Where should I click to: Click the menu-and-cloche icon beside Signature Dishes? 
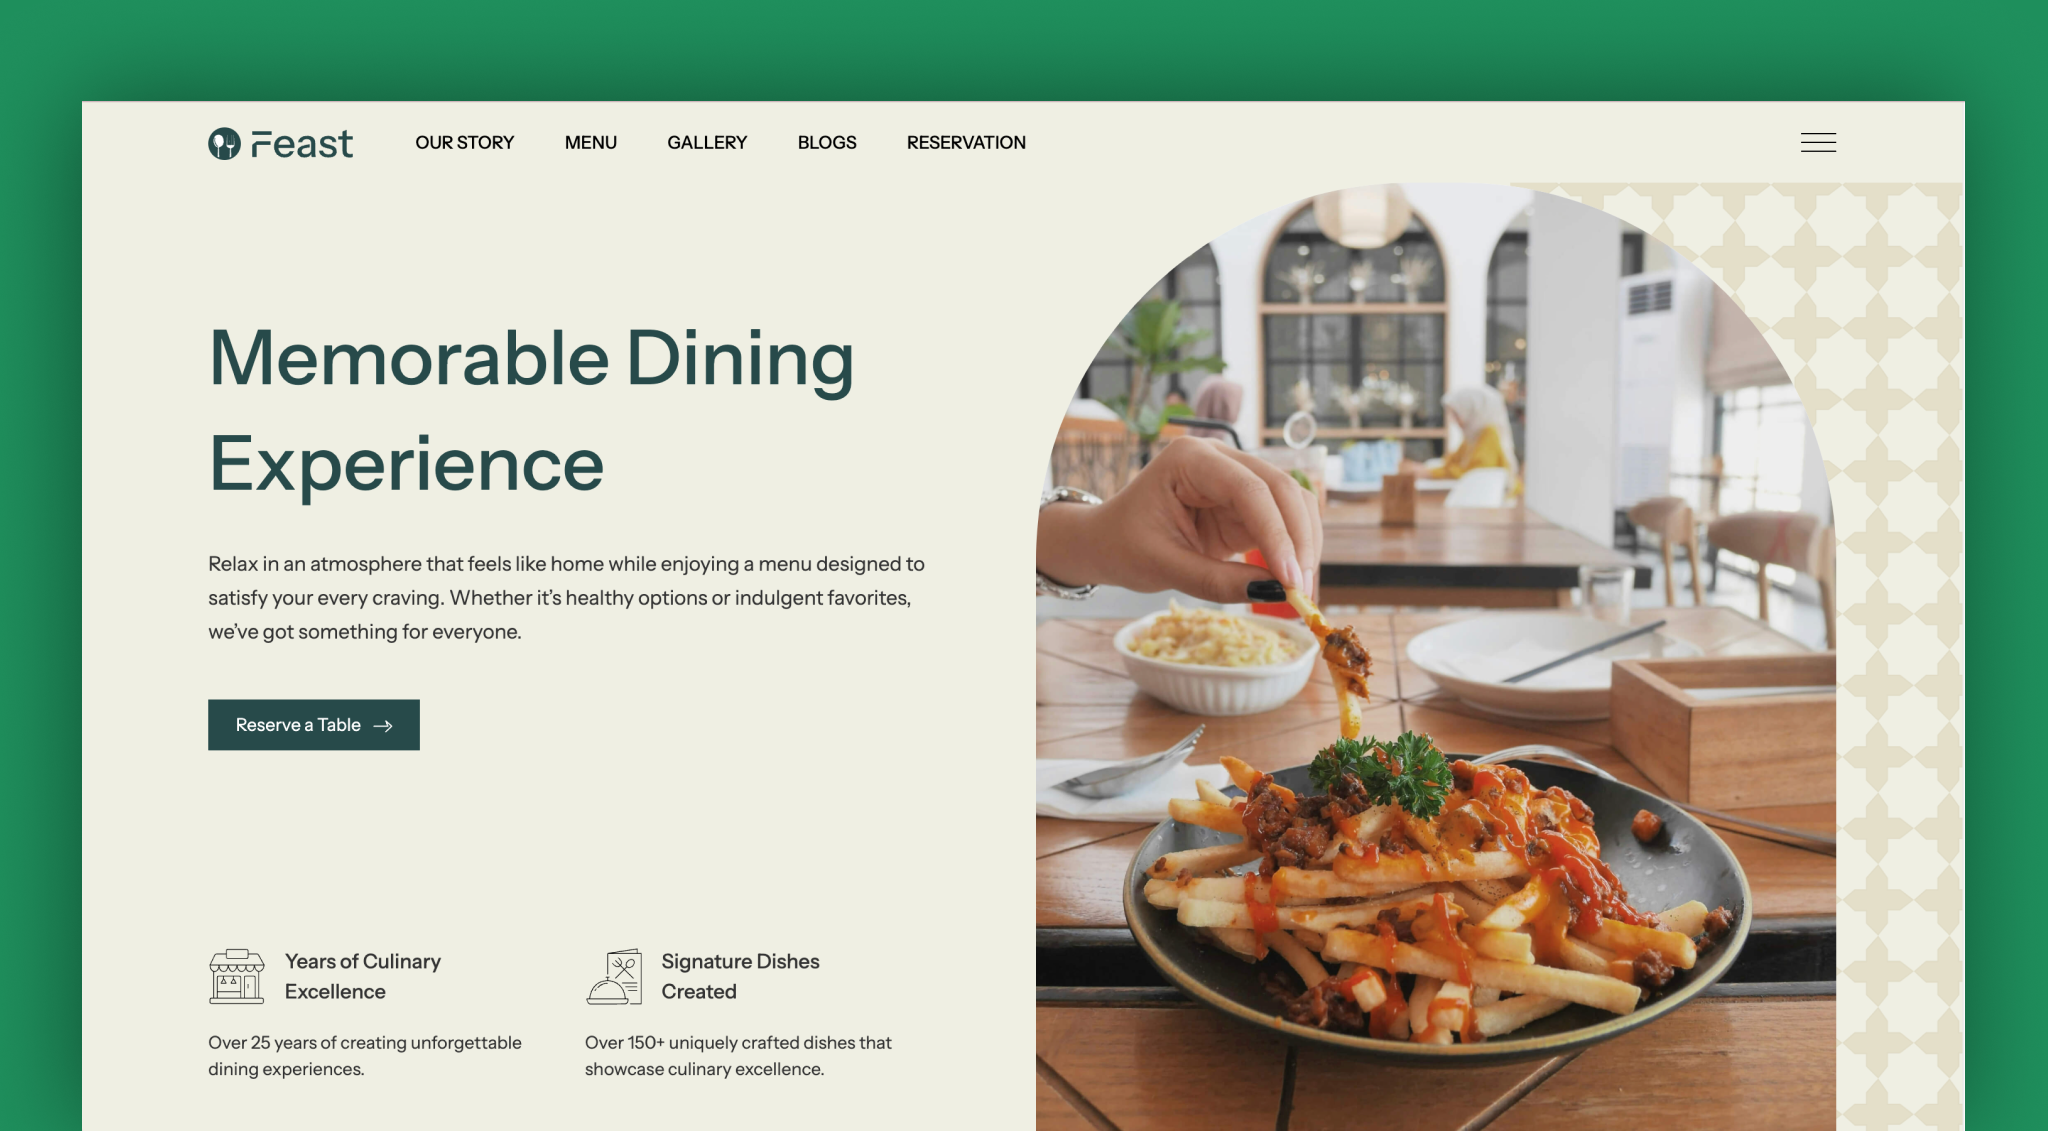click(x=614, y=976)
